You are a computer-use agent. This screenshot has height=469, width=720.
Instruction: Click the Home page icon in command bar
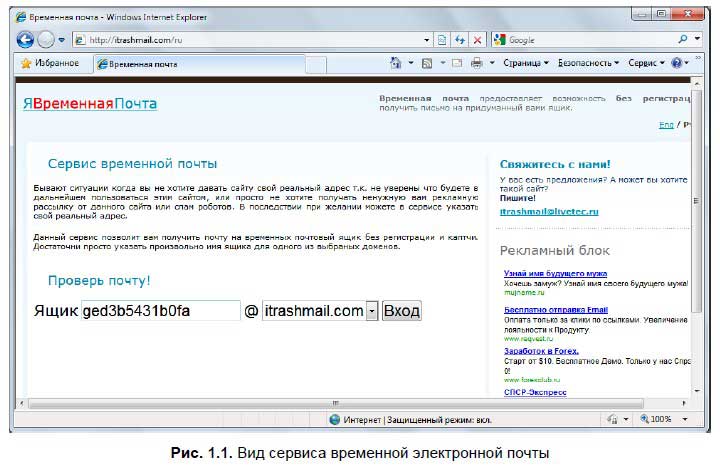396,63
